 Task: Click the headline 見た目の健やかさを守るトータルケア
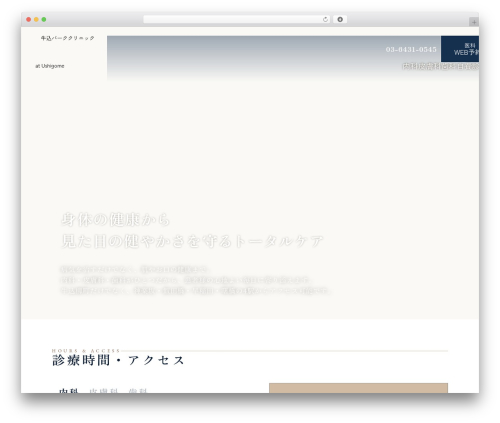coord(192,241)
